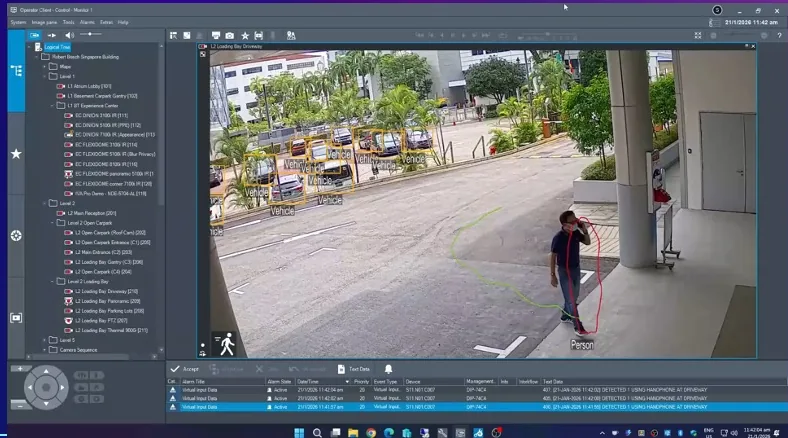Collapse Level 2 Open Carpark folder
Screen dimensions: 788x438
(x=52, y=223)
